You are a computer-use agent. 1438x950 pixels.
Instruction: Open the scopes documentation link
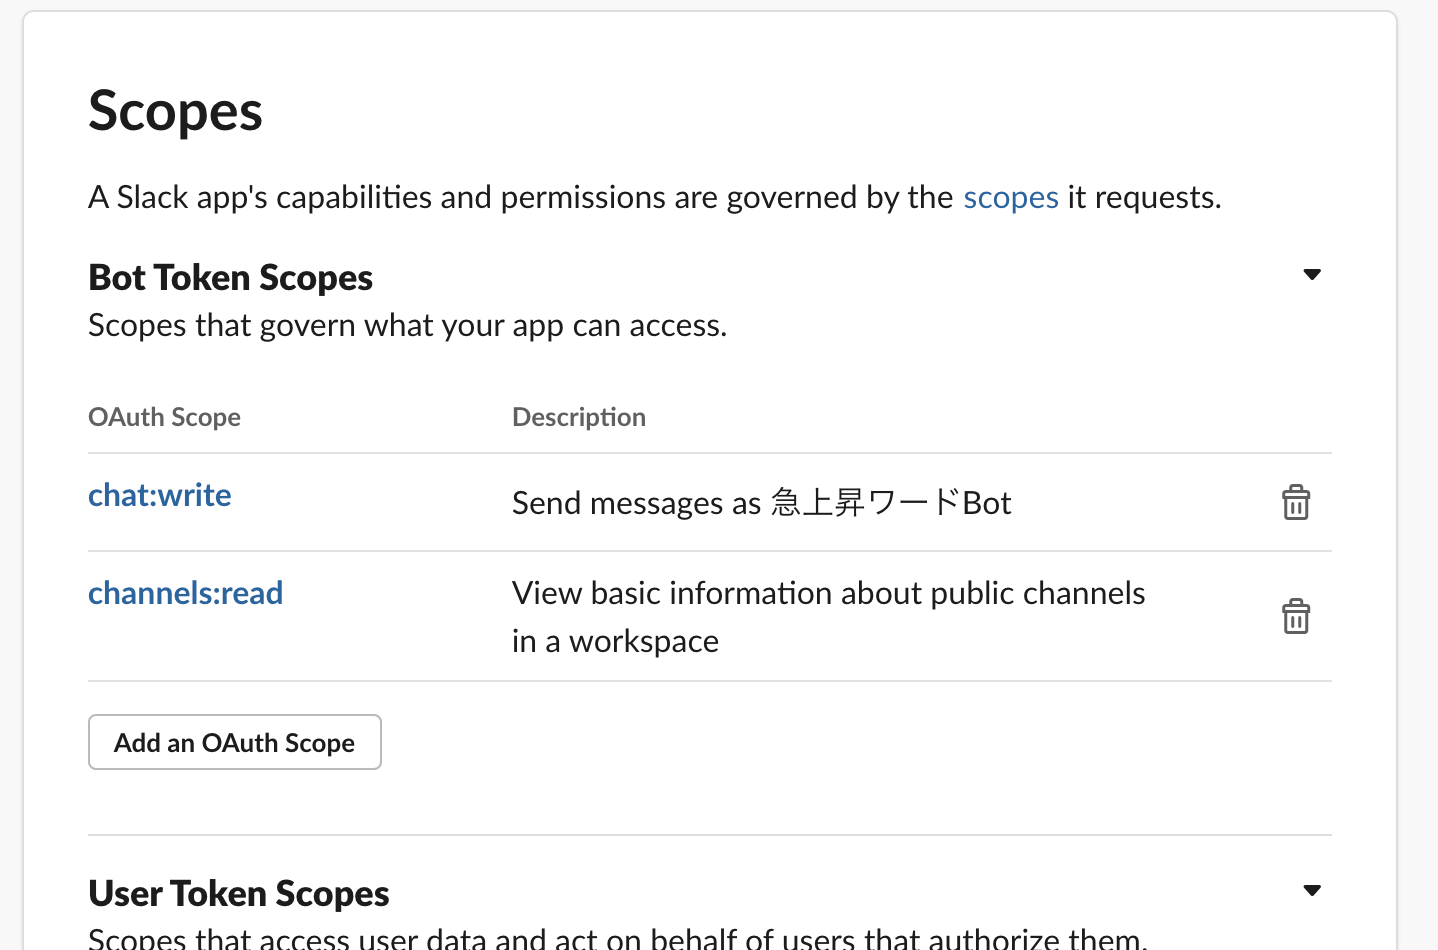tap(1010, 197)
